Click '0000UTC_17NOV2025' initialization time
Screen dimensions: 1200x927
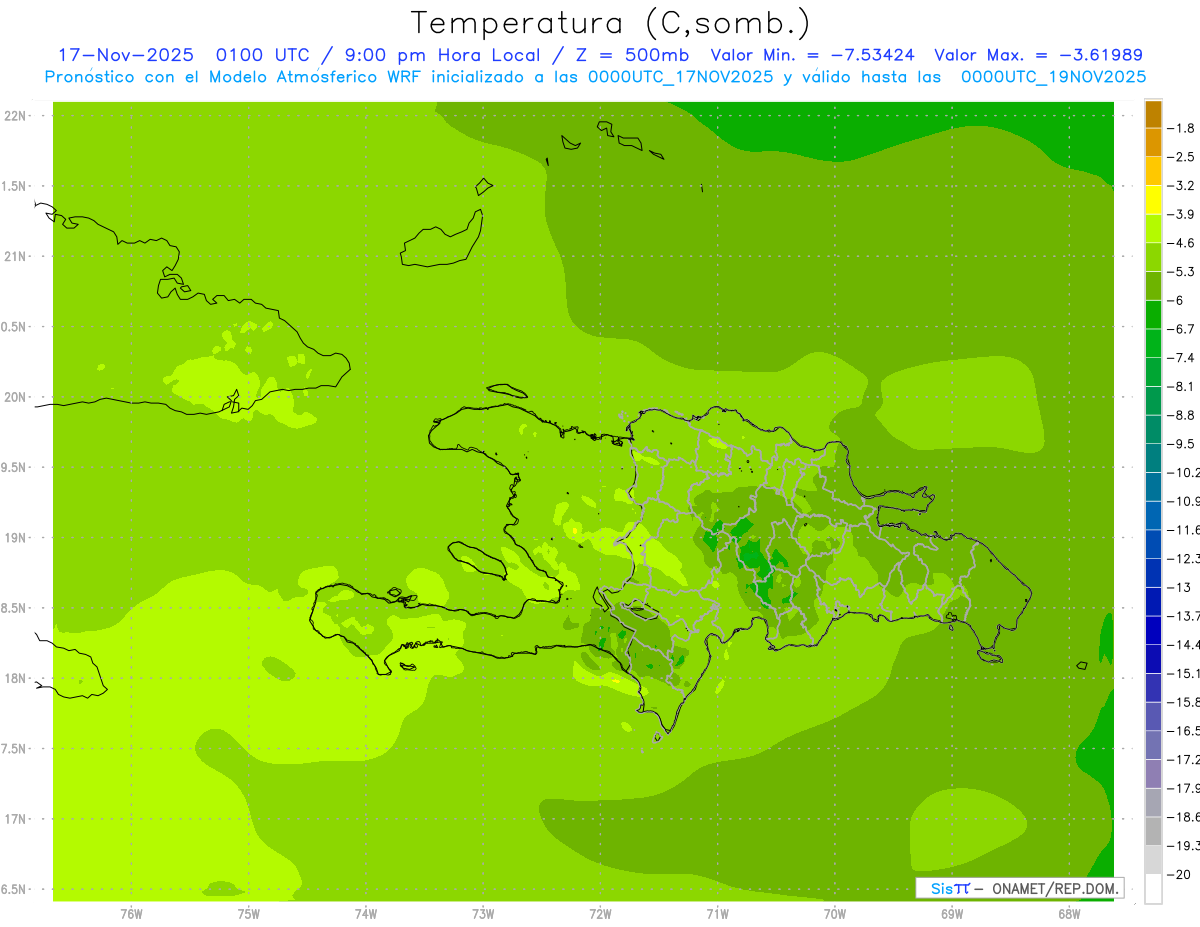(x=681, y=77)
